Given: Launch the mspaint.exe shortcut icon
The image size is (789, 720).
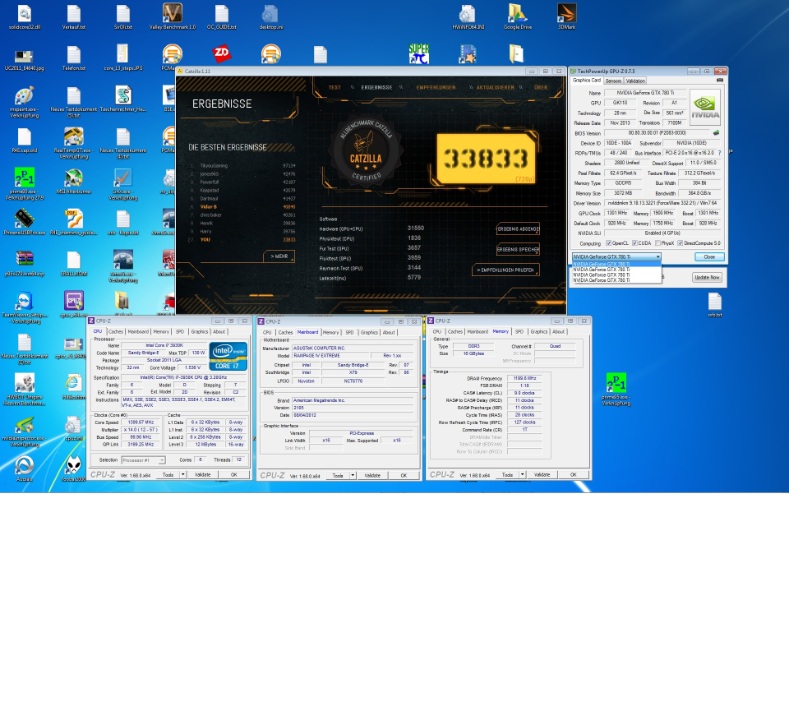Looking at the screenshot, I should pos(24,95).
